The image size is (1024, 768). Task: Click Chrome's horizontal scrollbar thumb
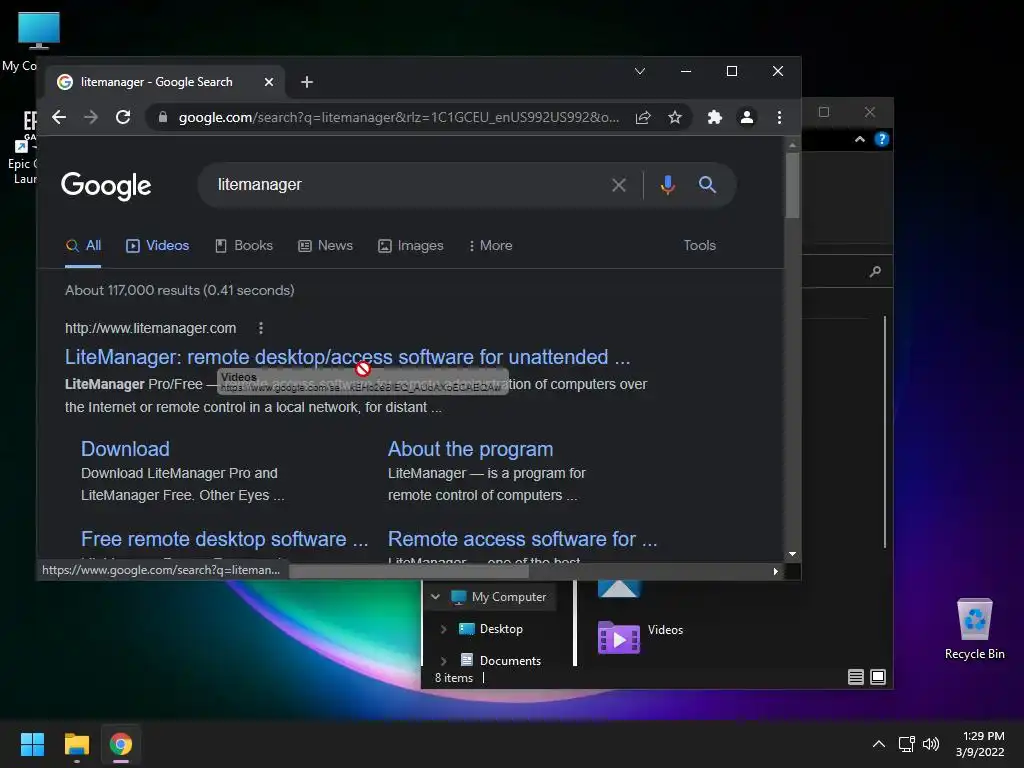(409, 571)
